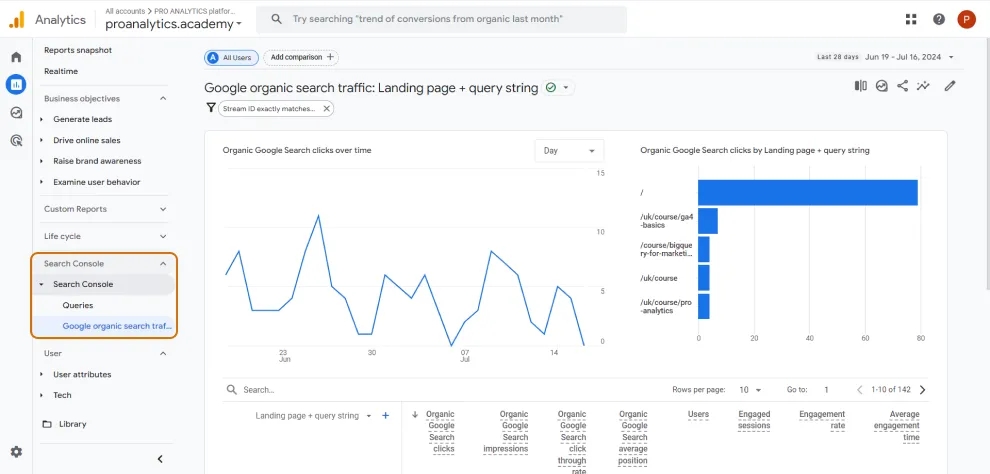Select the Search Console subtopic item
990x474 pixels.
(83, 284)
